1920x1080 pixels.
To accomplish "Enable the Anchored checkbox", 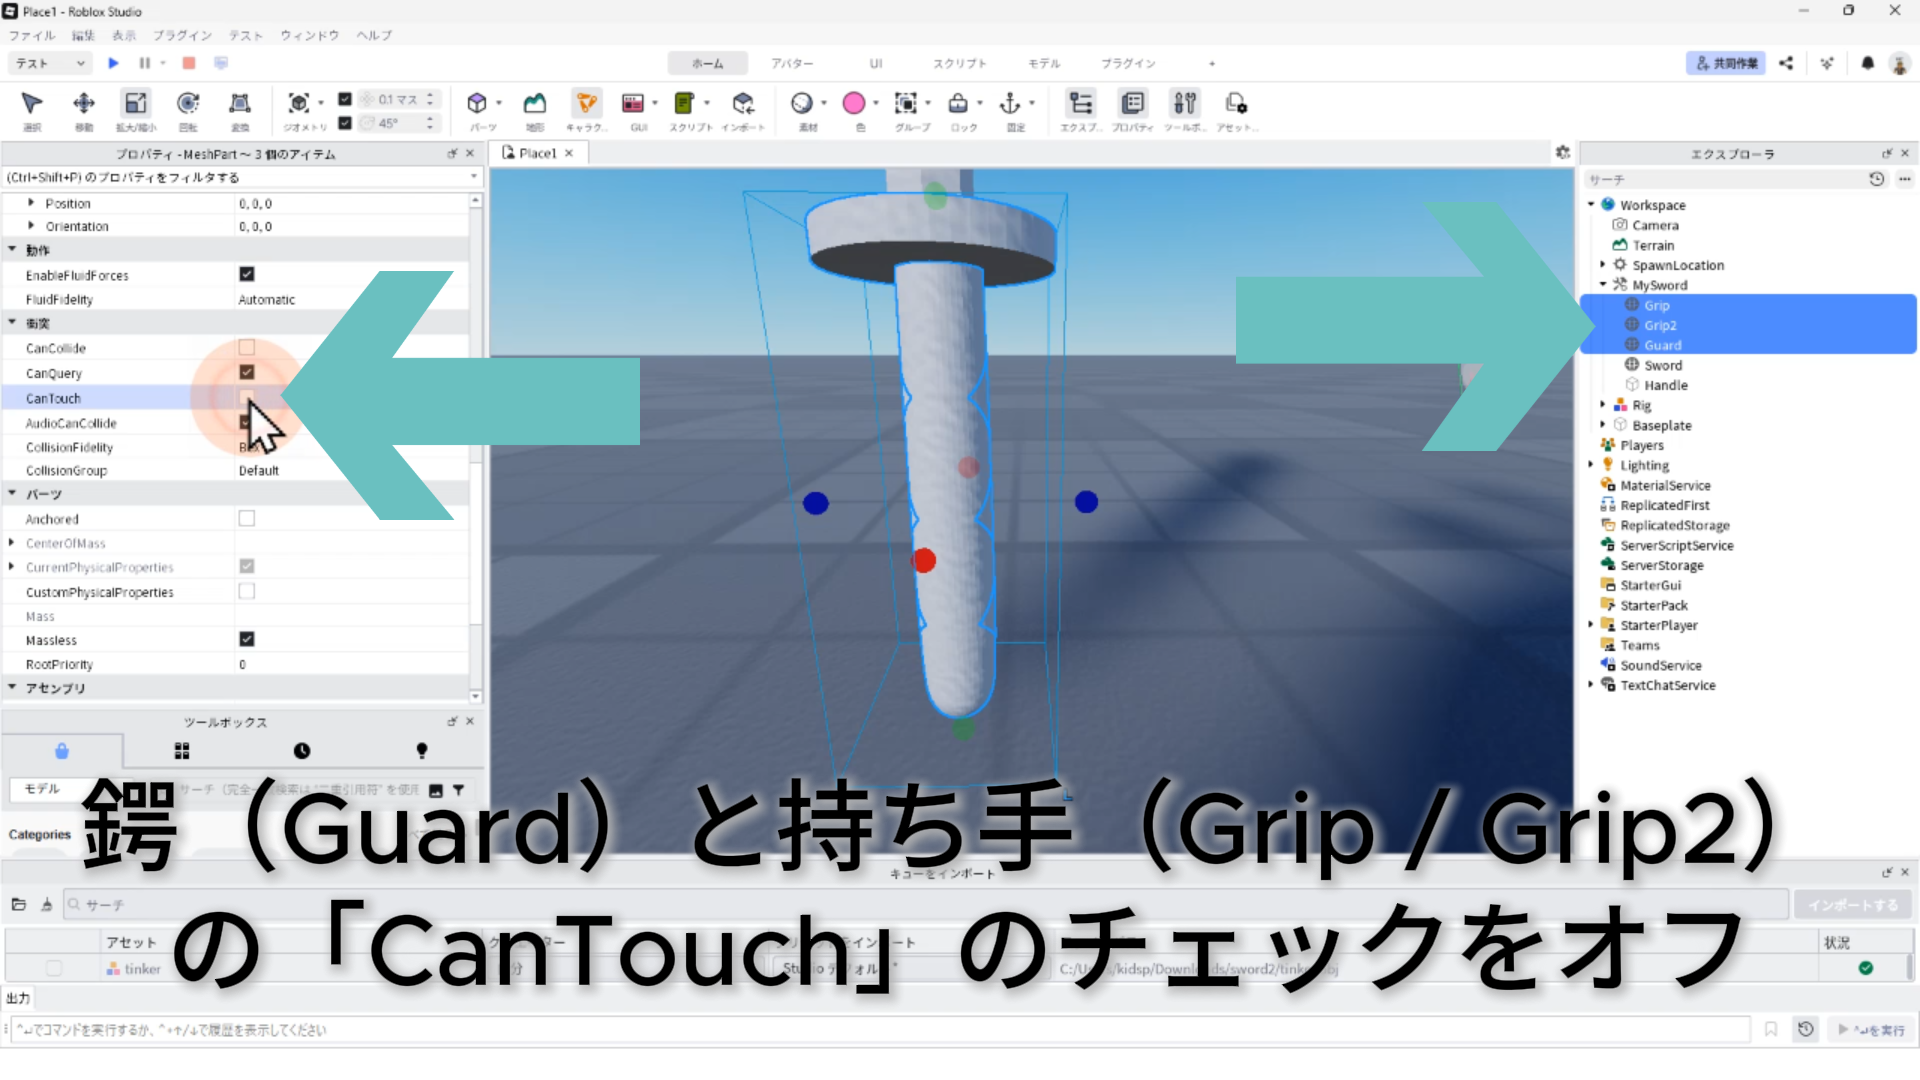I will [x=247, y=519].
